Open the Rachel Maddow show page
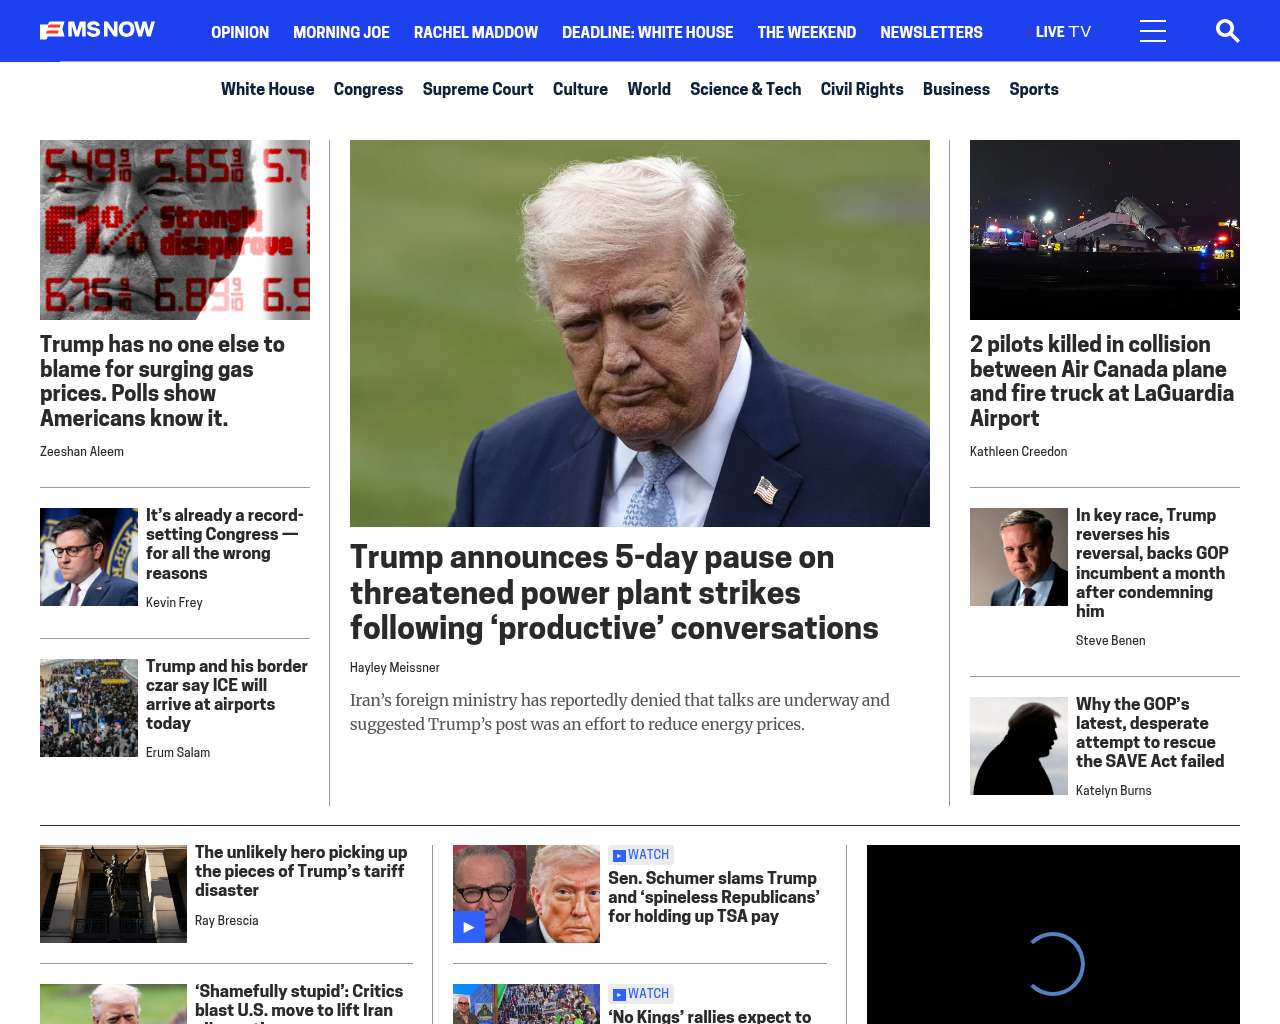This screenshot has width=1280, height=1024. click(x=475, y=32)
